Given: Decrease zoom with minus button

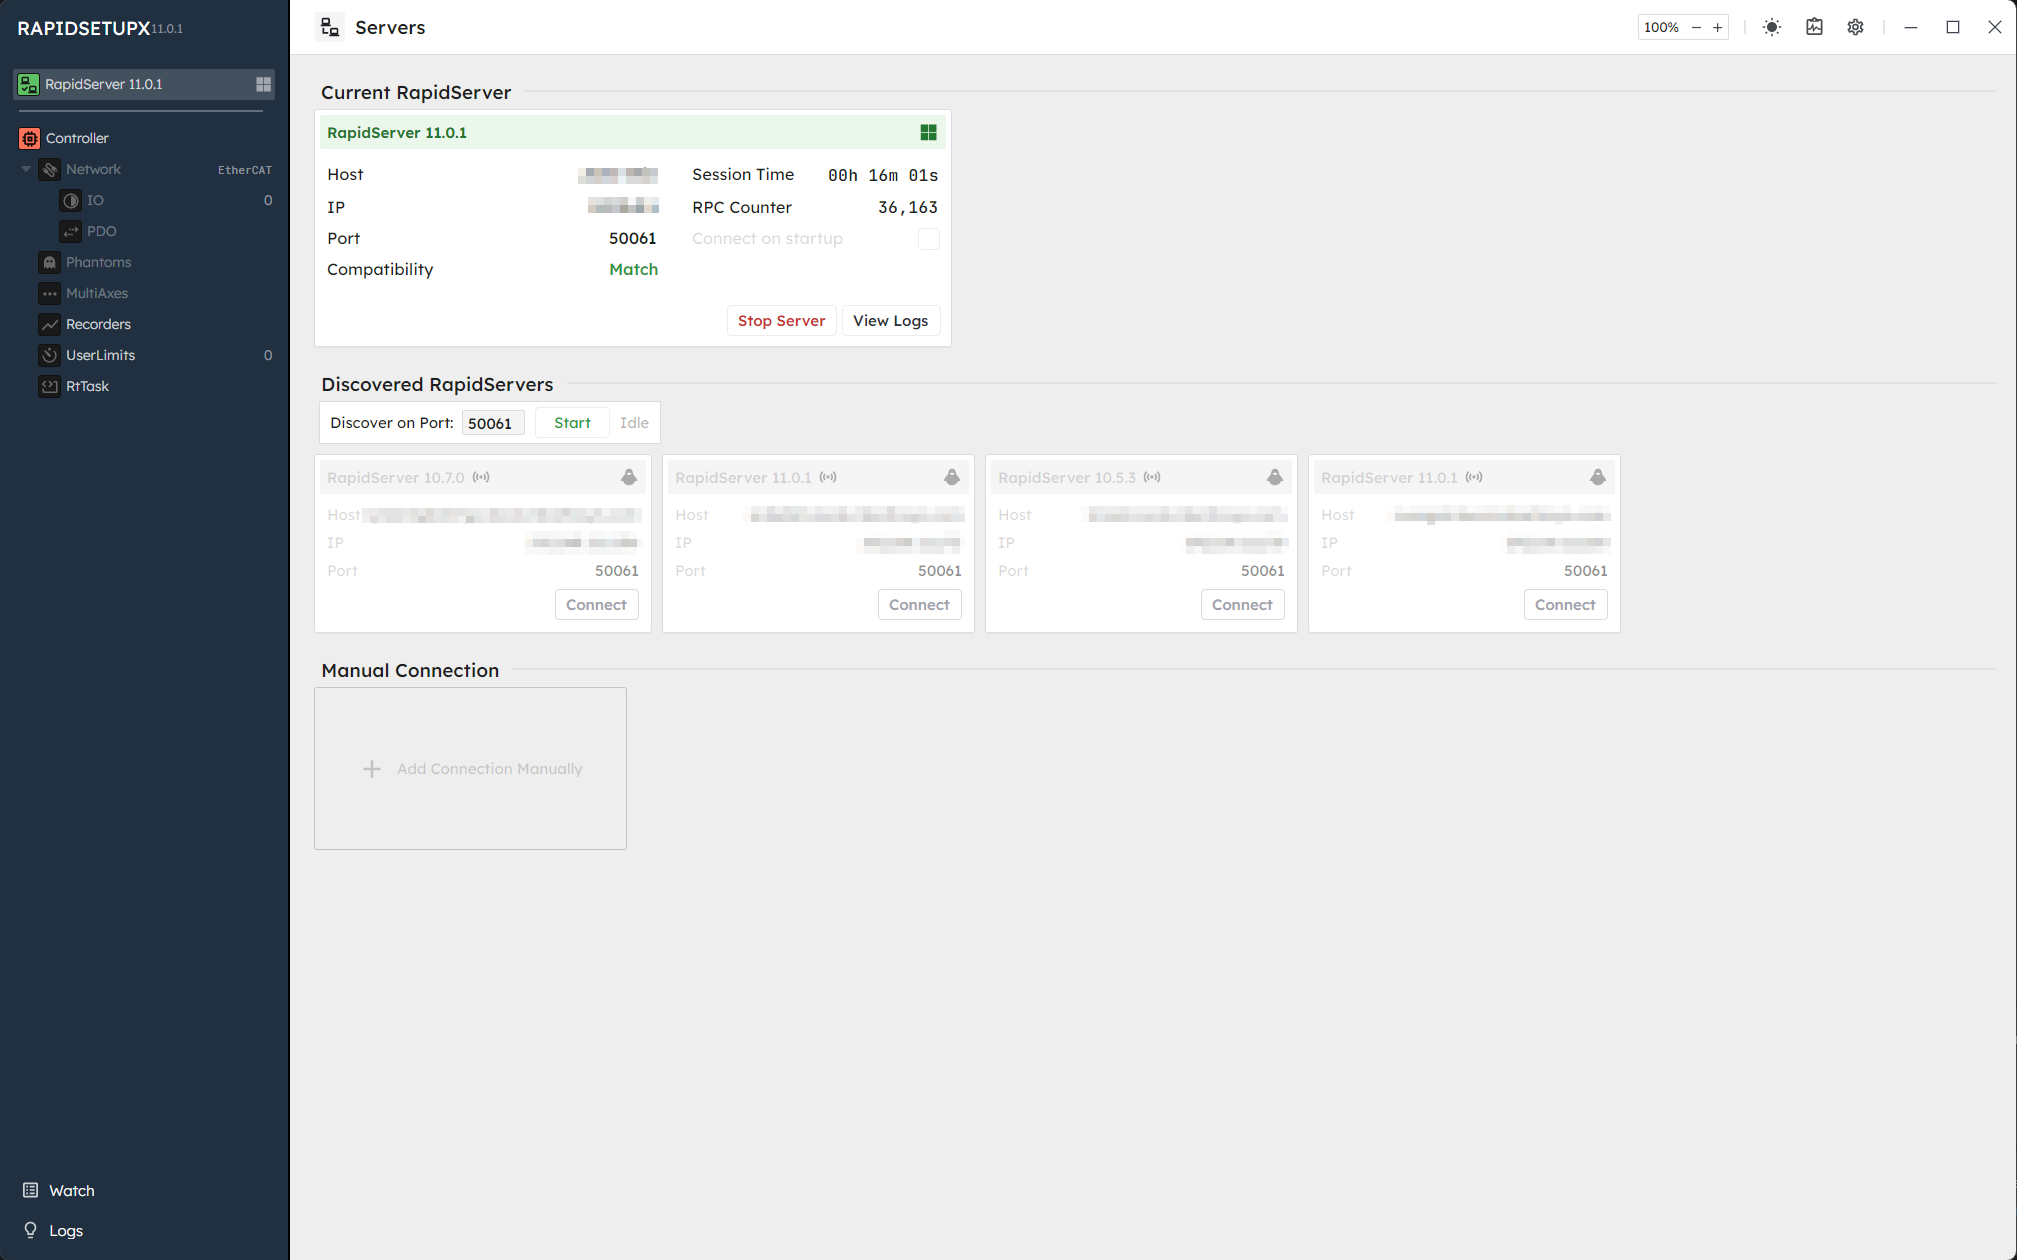Looking at the screenshot, I should click(1696, 27).
